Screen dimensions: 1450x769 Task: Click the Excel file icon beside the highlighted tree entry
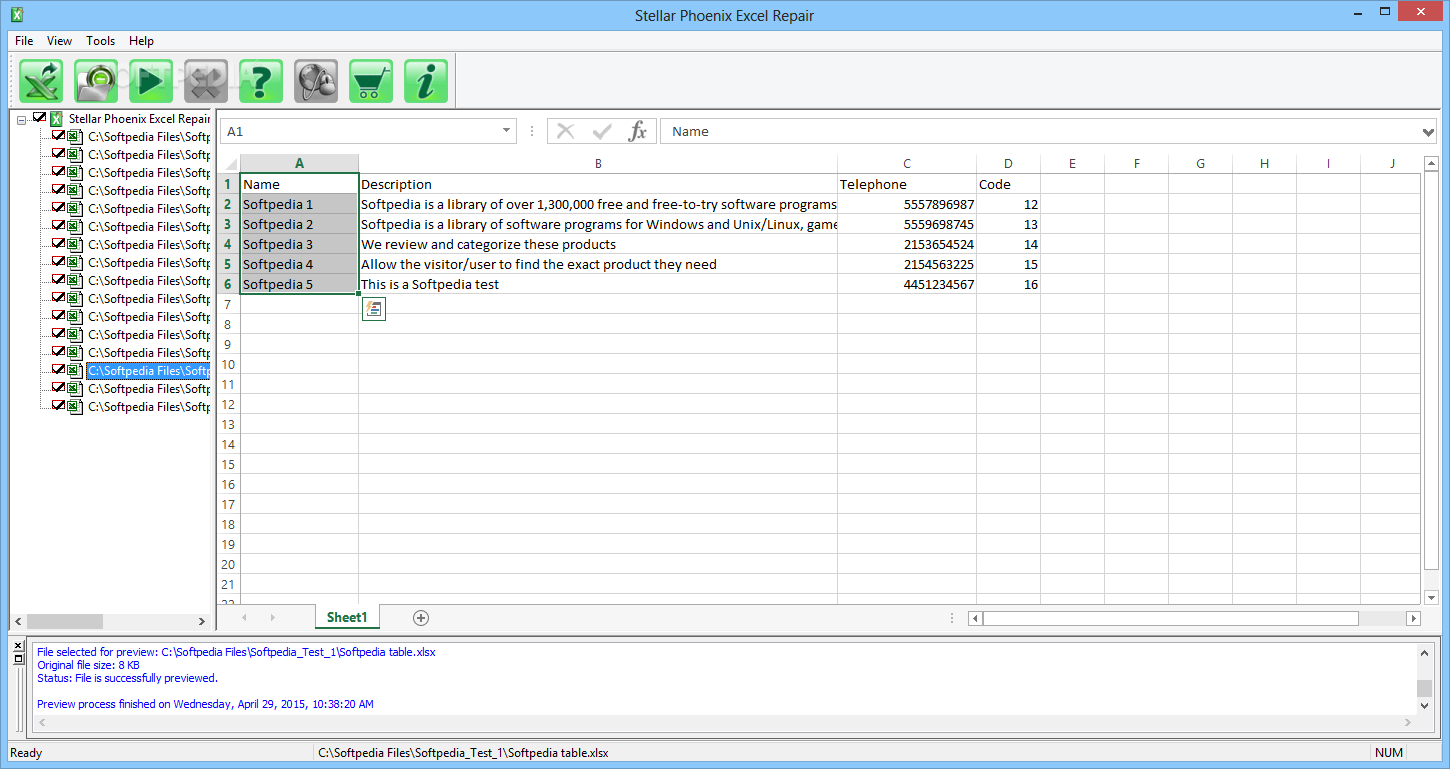(75, 371)
